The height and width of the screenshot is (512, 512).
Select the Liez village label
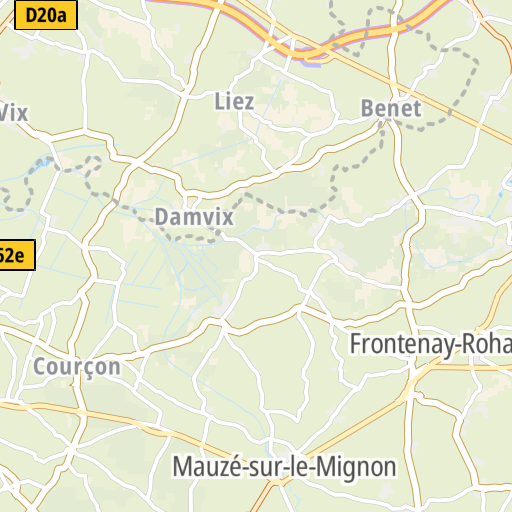coord(234,102)
